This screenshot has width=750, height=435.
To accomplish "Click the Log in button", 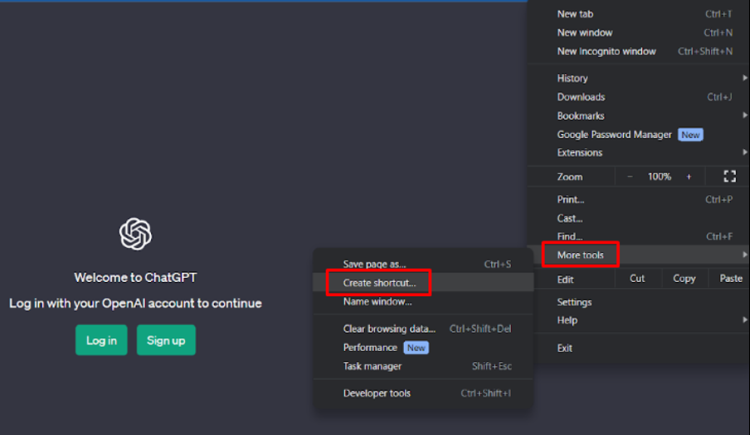I will click(x=101, y=340).
